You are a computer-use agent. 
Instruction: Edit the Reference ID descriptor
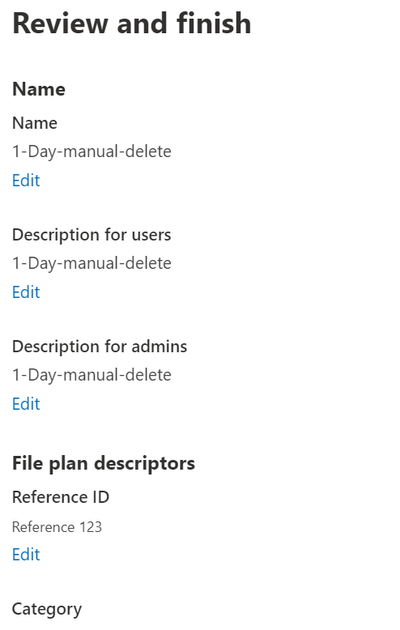coord(26,554)
